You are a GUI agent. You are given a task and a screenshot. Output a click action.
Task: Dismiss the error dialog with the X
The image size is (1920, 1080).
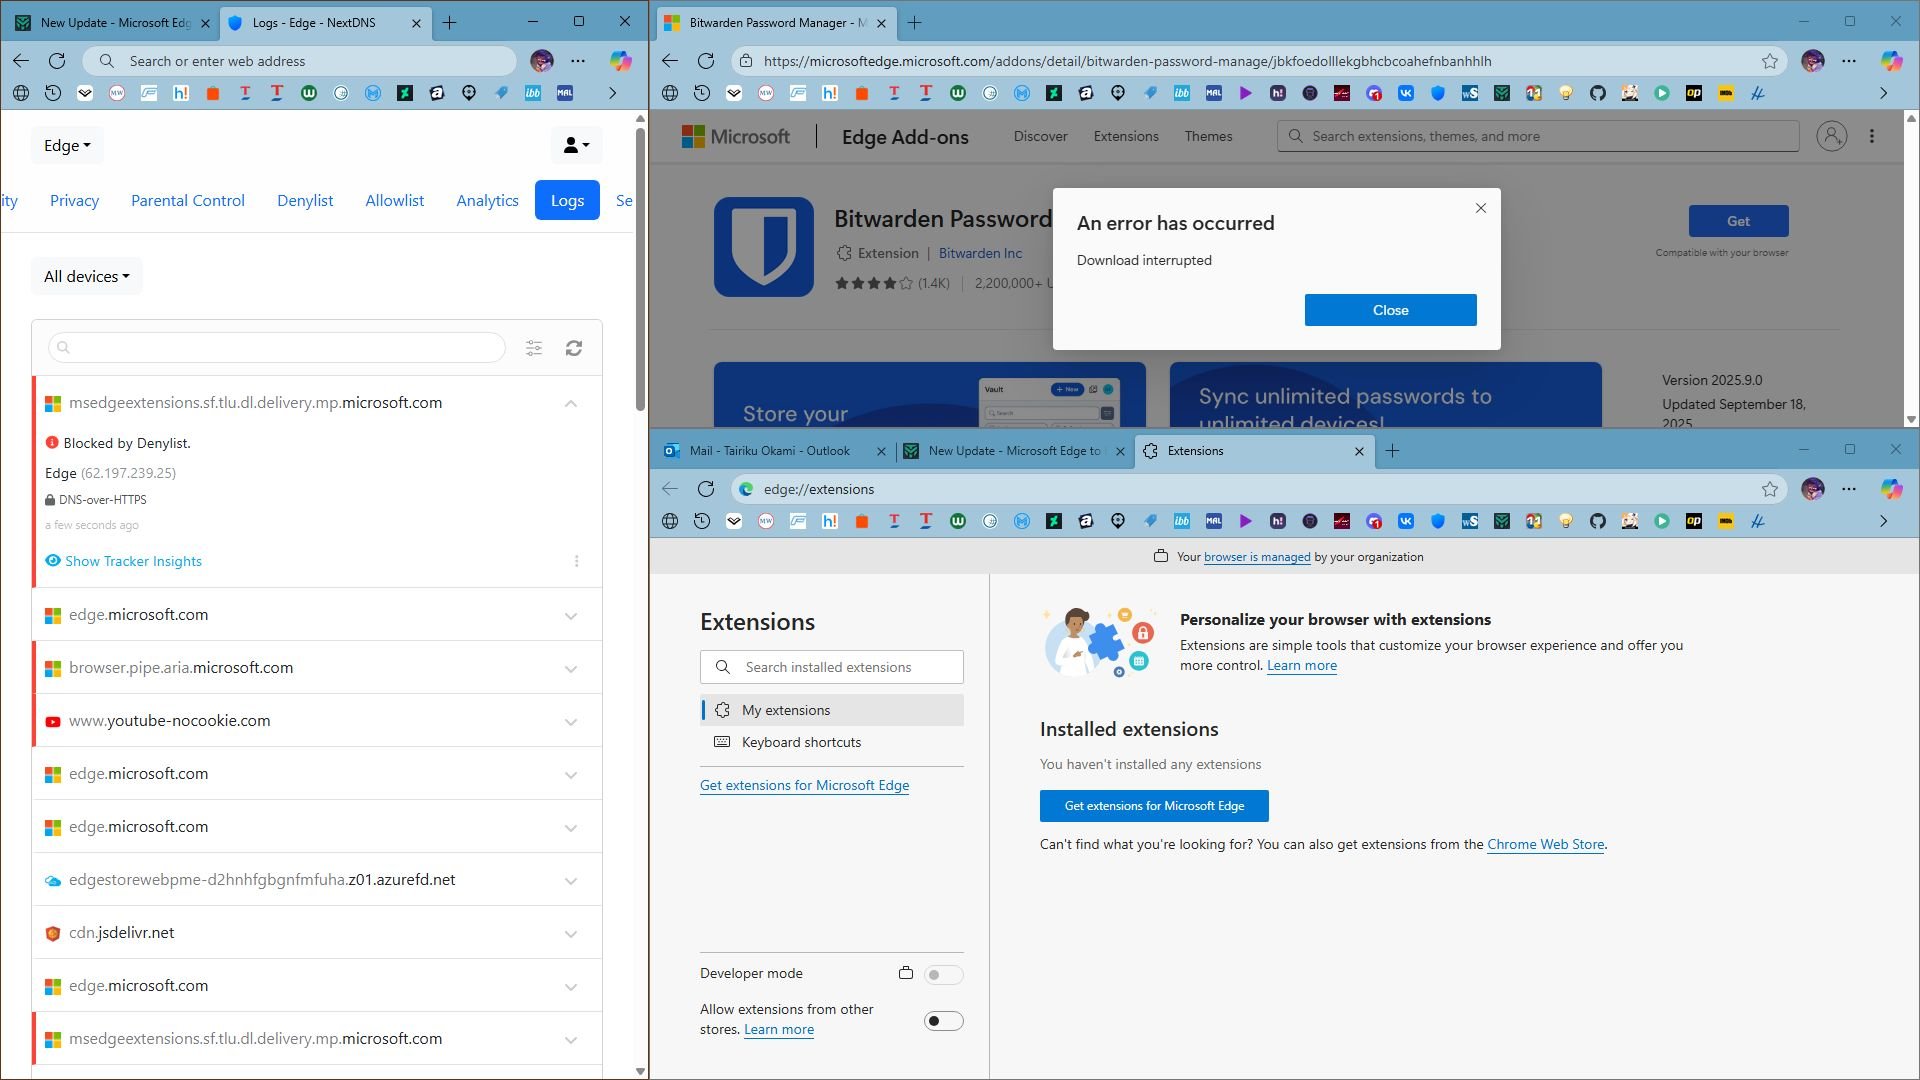(x=1481, y=208)
